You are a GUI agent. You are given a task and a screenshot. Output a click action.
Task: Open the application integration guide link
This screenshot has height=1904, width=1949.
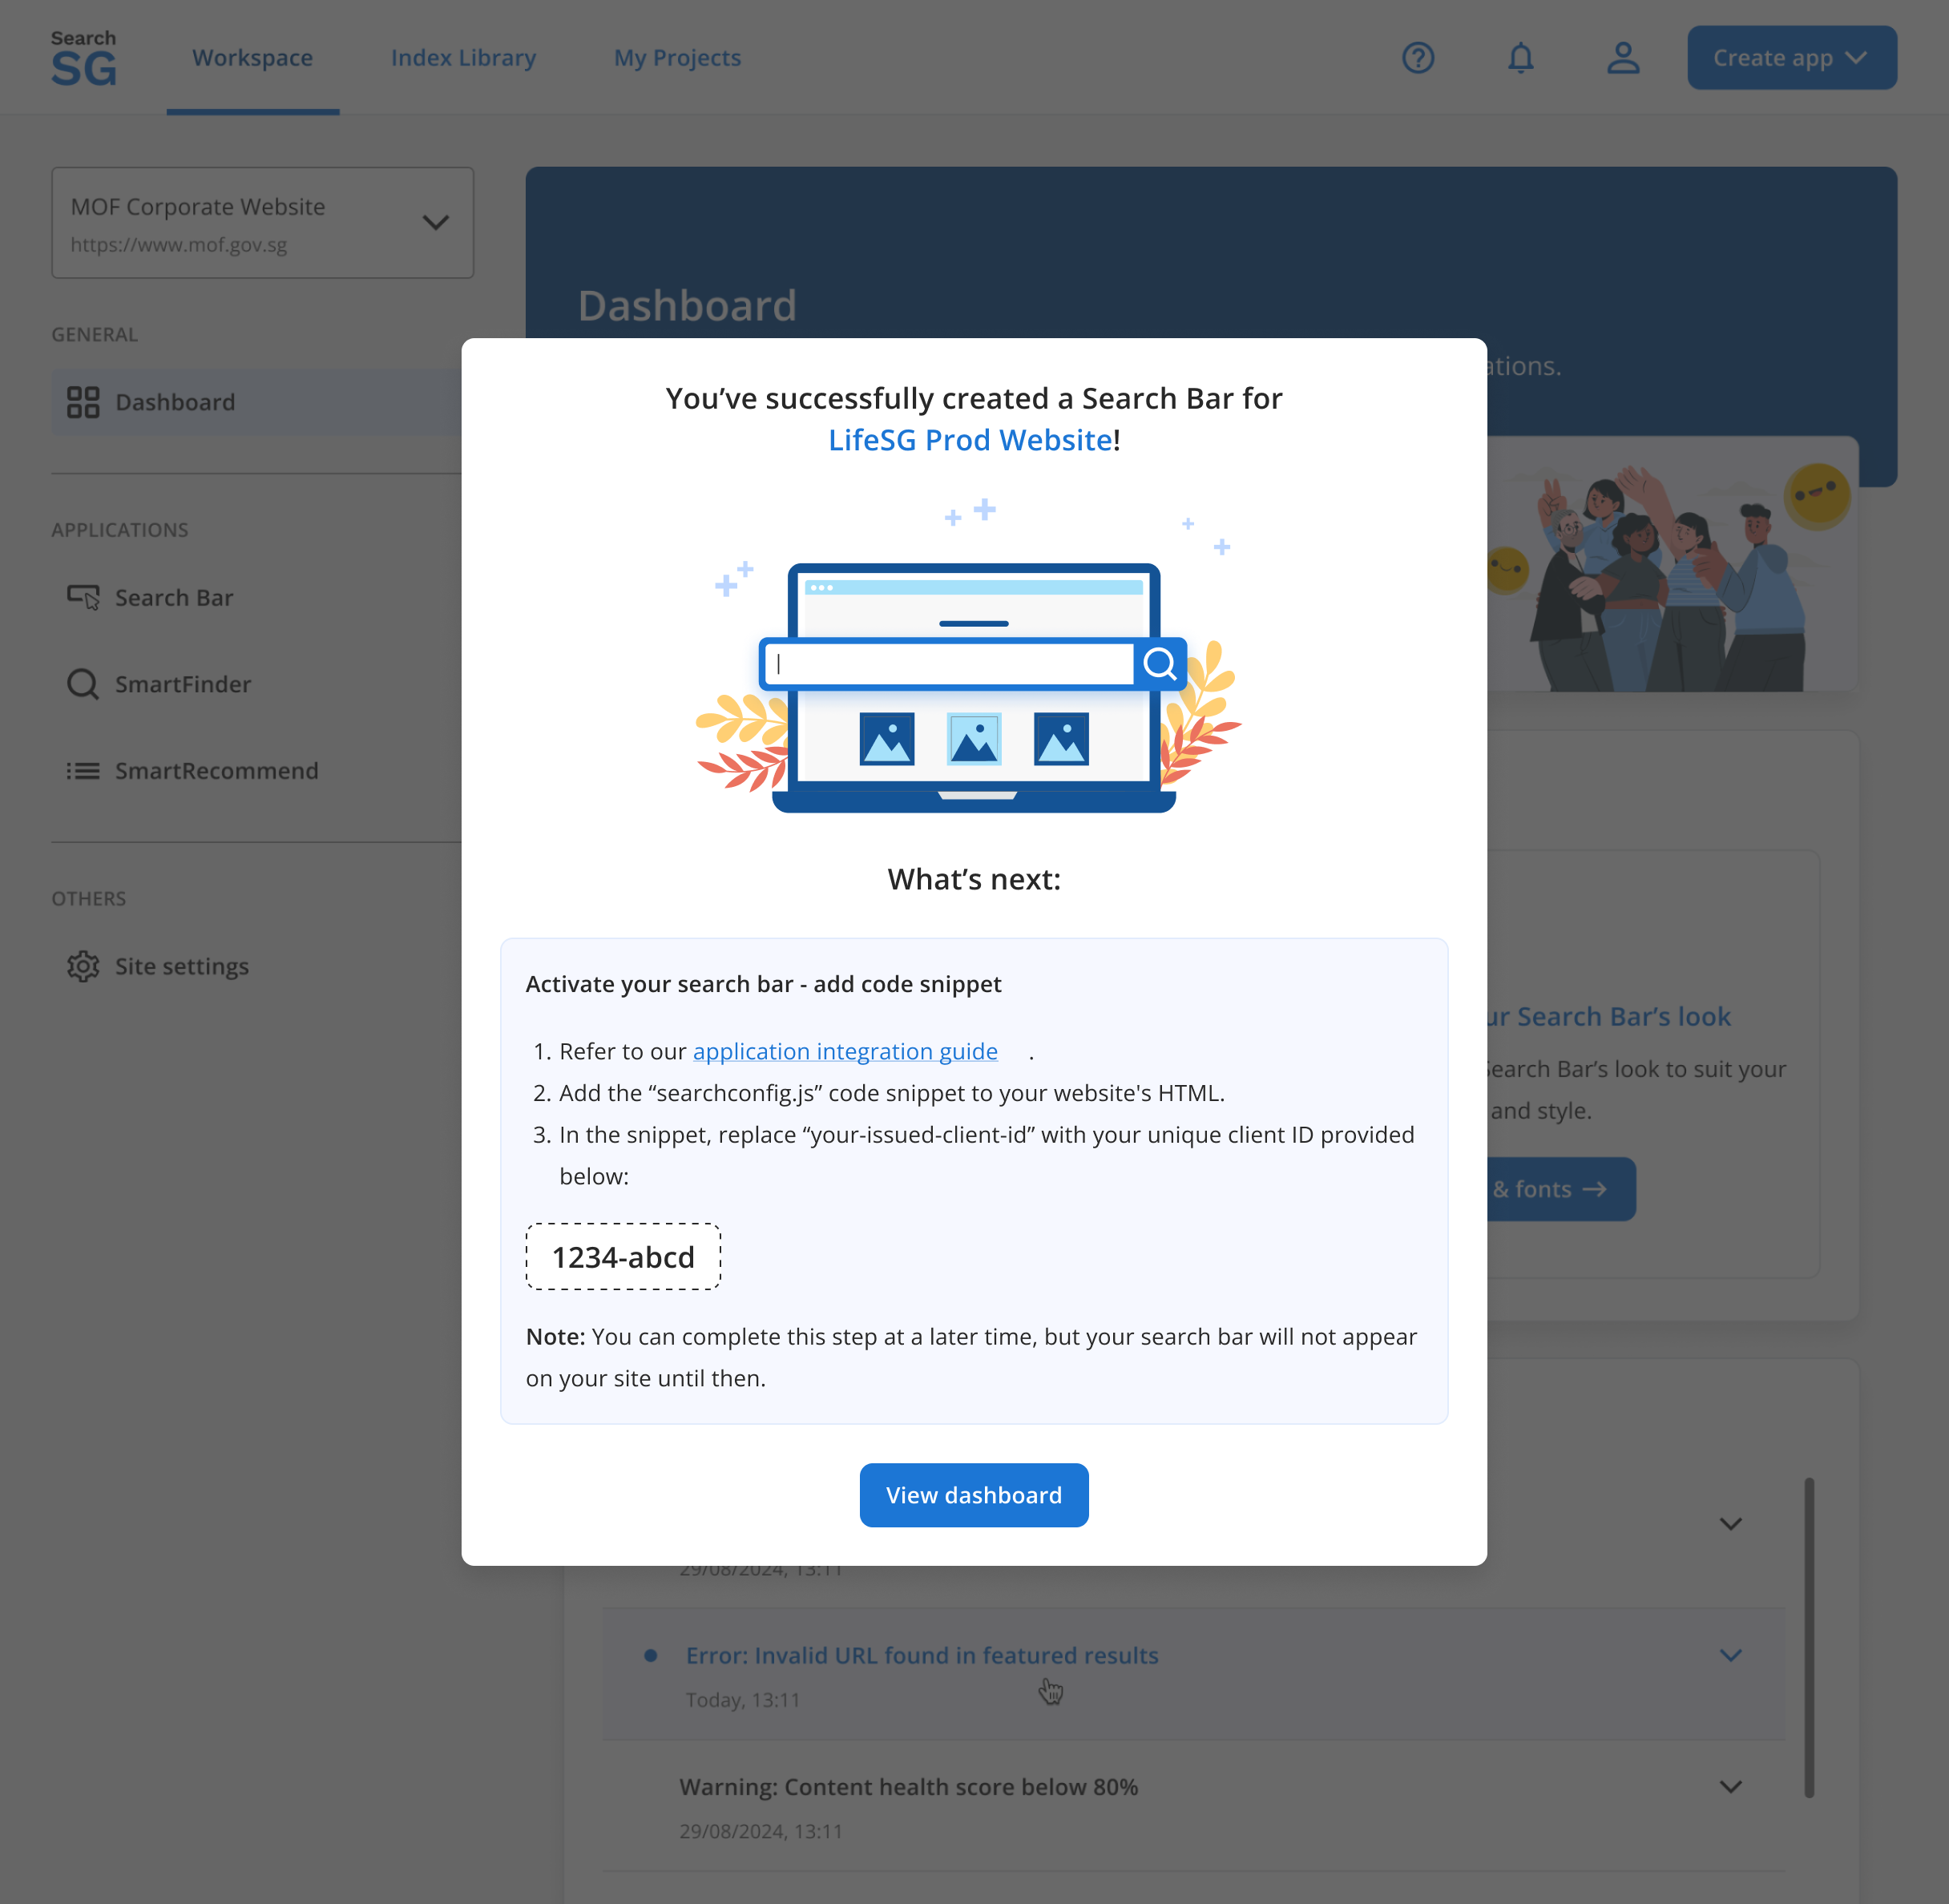point(843,1051)
